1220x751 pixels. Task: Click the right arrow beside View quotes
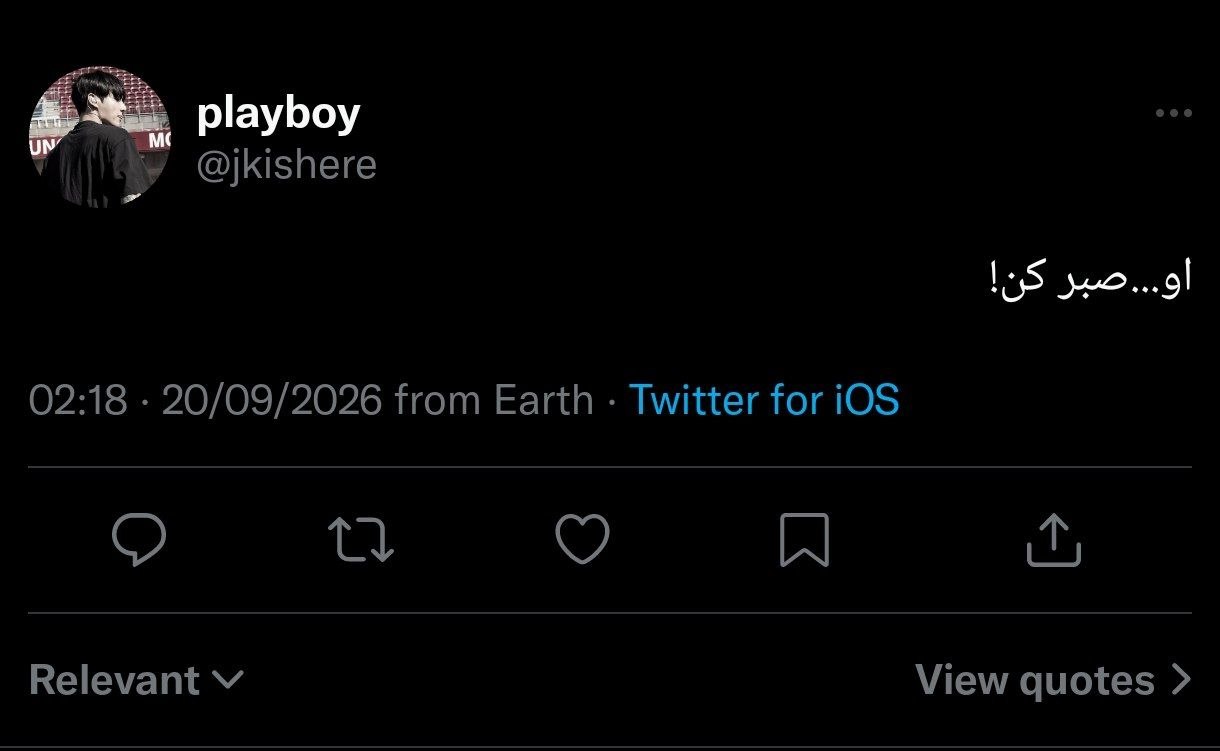[1181, 681]
